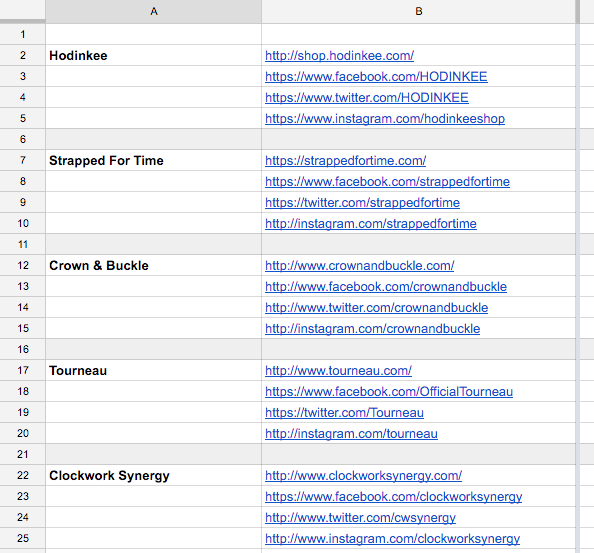
Task: Open the twitter.com/strappedfortime link
Action: click(362, 203)
